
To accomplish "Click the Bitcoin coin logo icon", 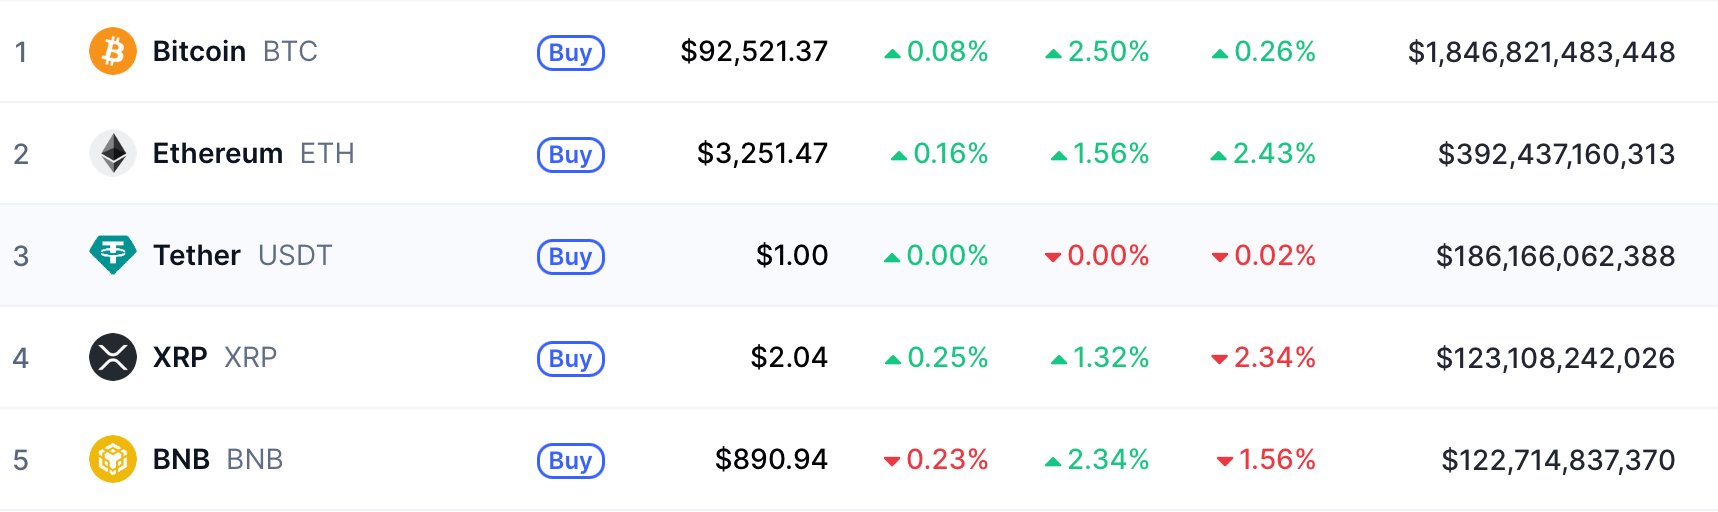I will point(113,51).
